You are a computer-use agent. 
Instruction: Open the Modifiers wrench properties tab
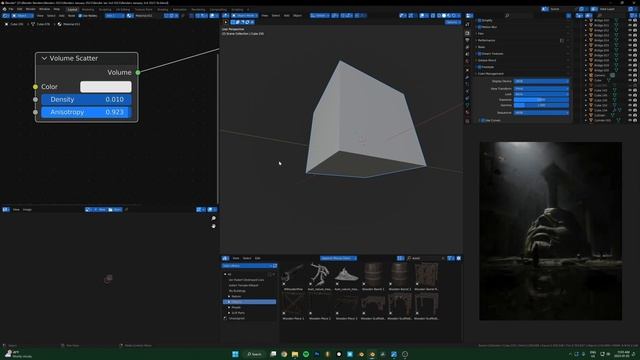point(467,77)
